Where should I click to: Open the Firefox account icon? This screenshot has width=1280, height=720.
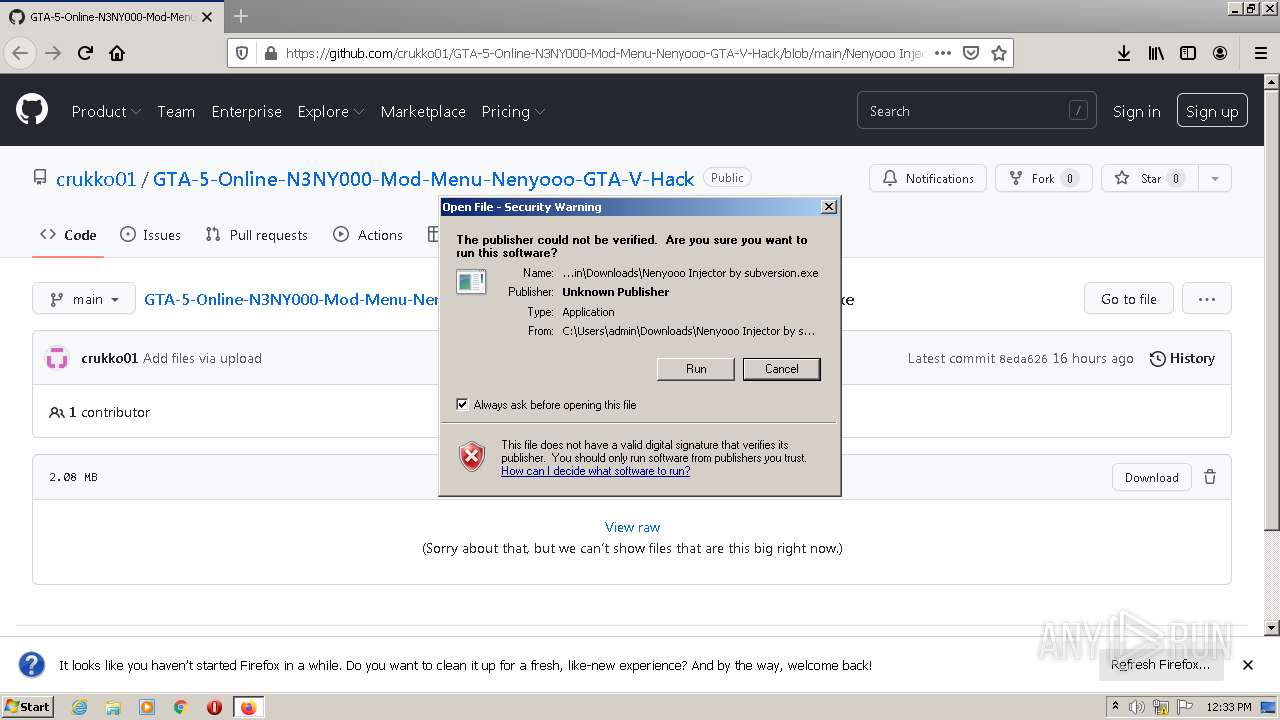(x=1220, y=53)
